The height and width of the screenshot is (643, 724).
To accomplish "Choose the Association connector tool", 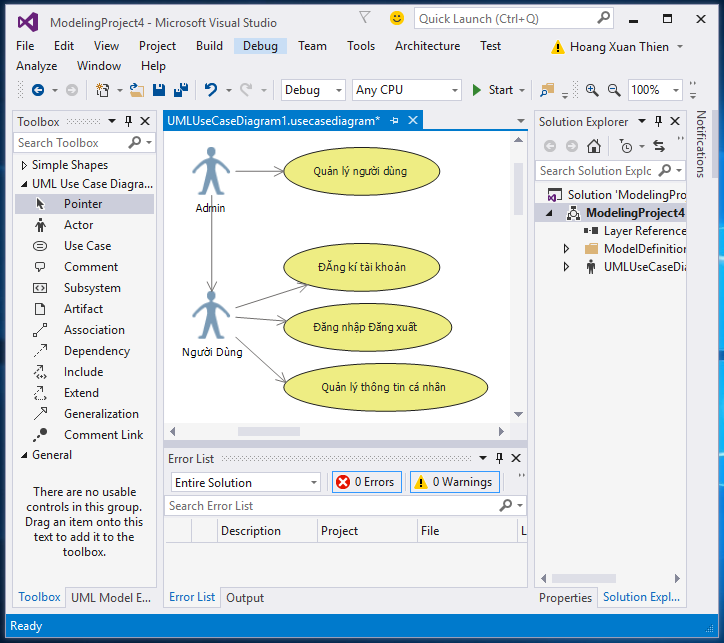I will pos(94,330).
